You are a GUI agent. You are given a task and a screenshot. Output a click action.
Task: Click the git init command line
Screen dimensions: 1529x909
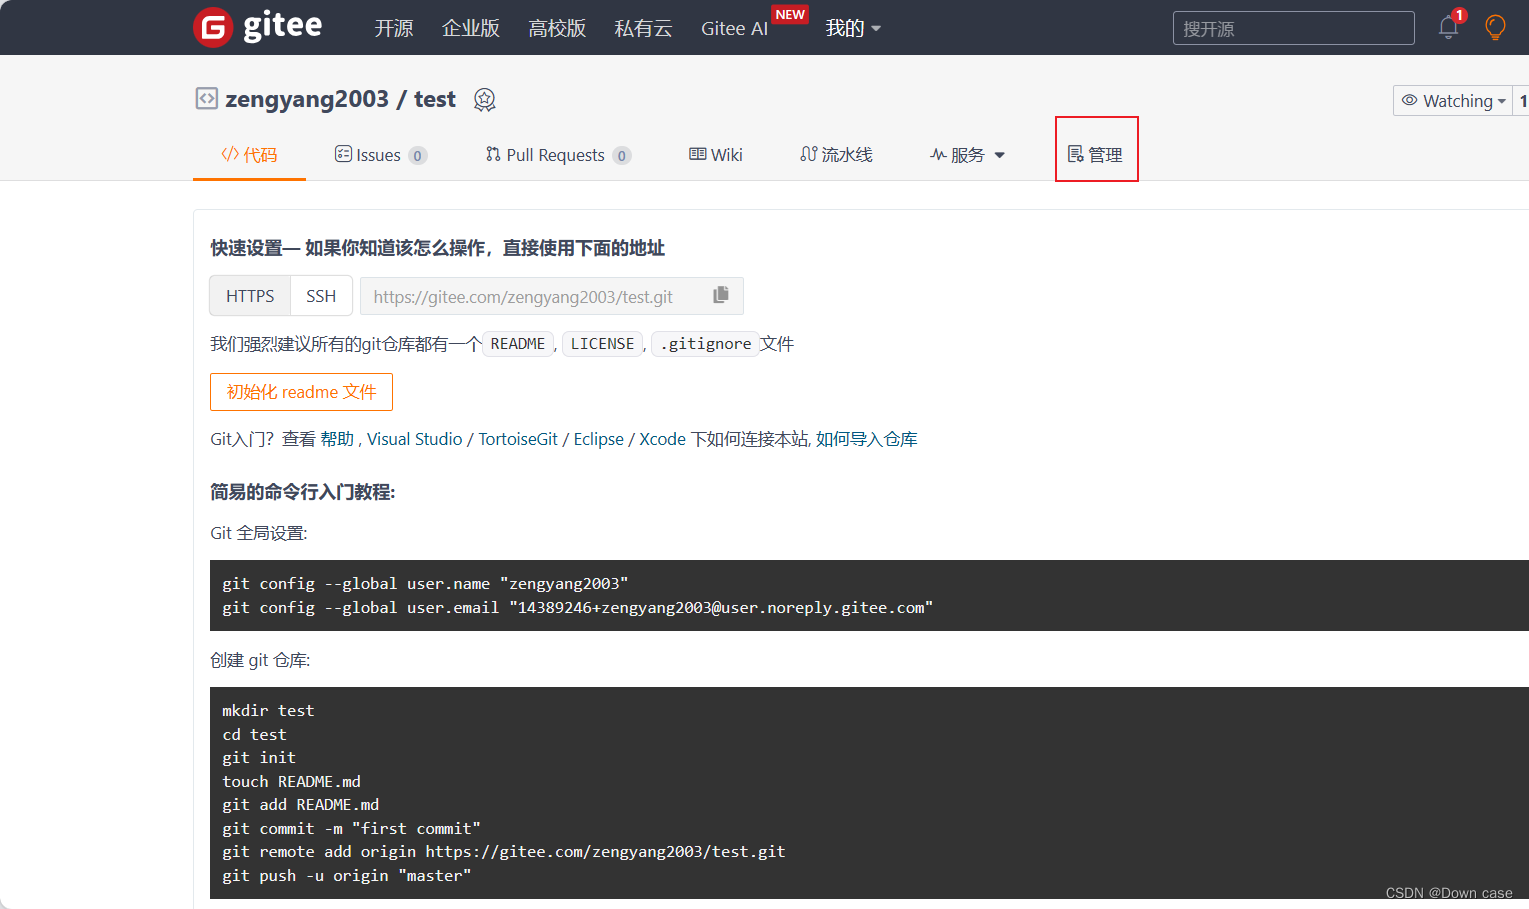(x=259, y=758)
